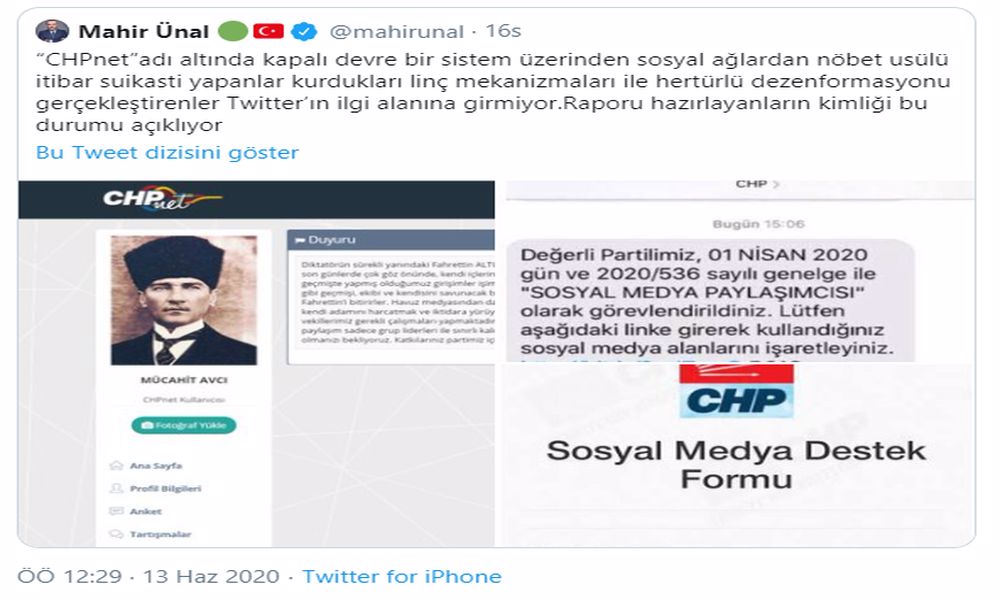Click Bu Tweet dizisini göster link
The height and width of the screenshot is (600, 1000).
(167, 152)
